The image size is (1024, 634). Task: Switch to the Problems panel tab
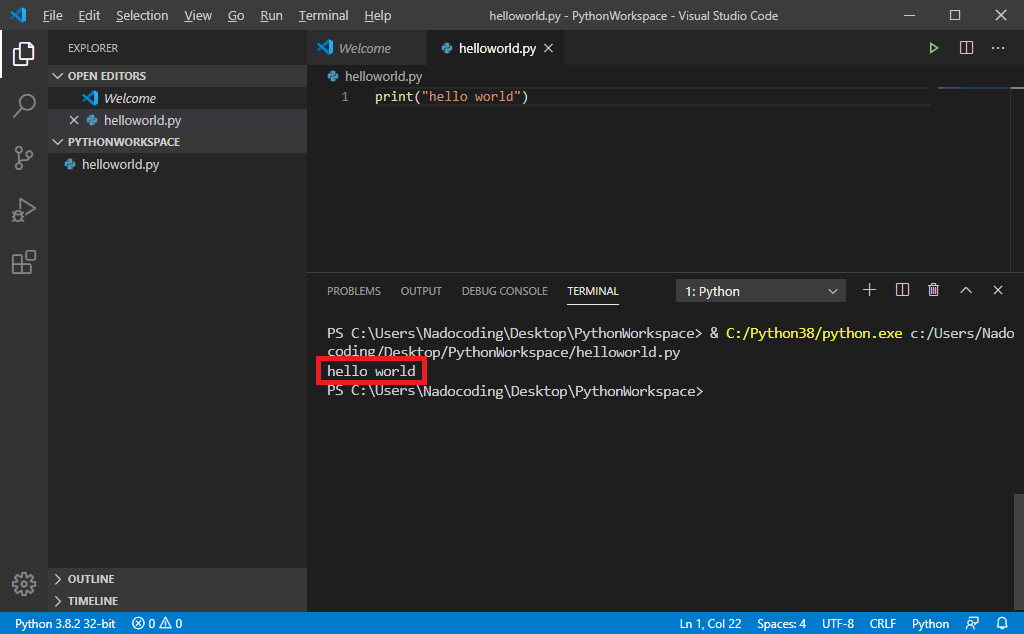(353, 291)
